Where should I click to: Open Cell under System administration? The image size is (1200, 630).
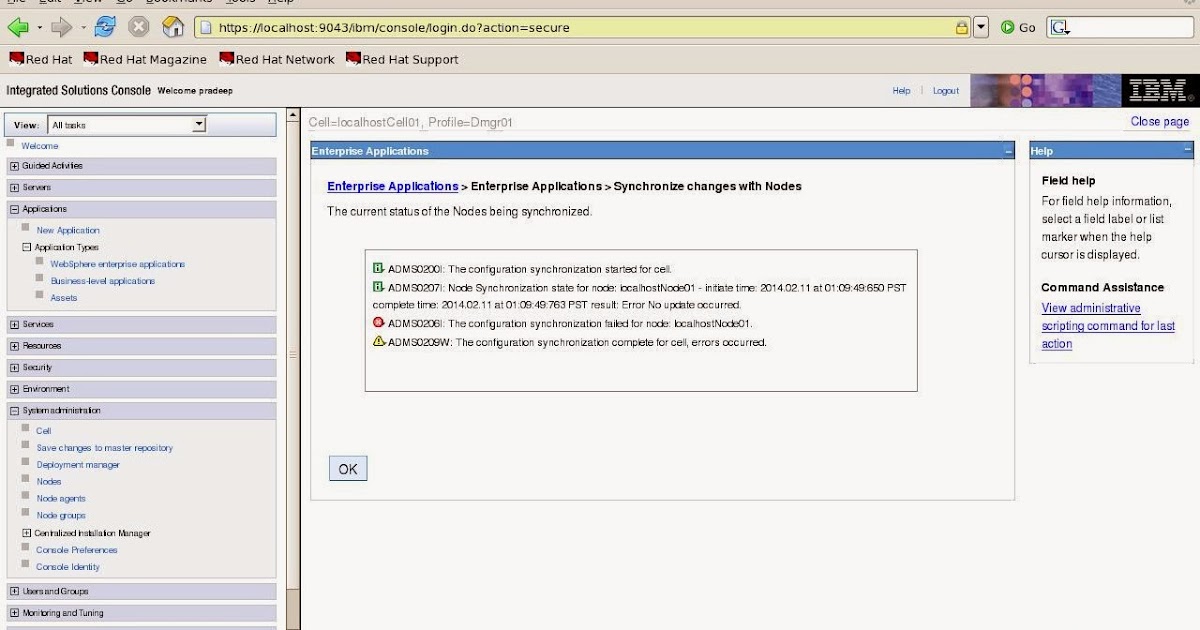point(43,431)
